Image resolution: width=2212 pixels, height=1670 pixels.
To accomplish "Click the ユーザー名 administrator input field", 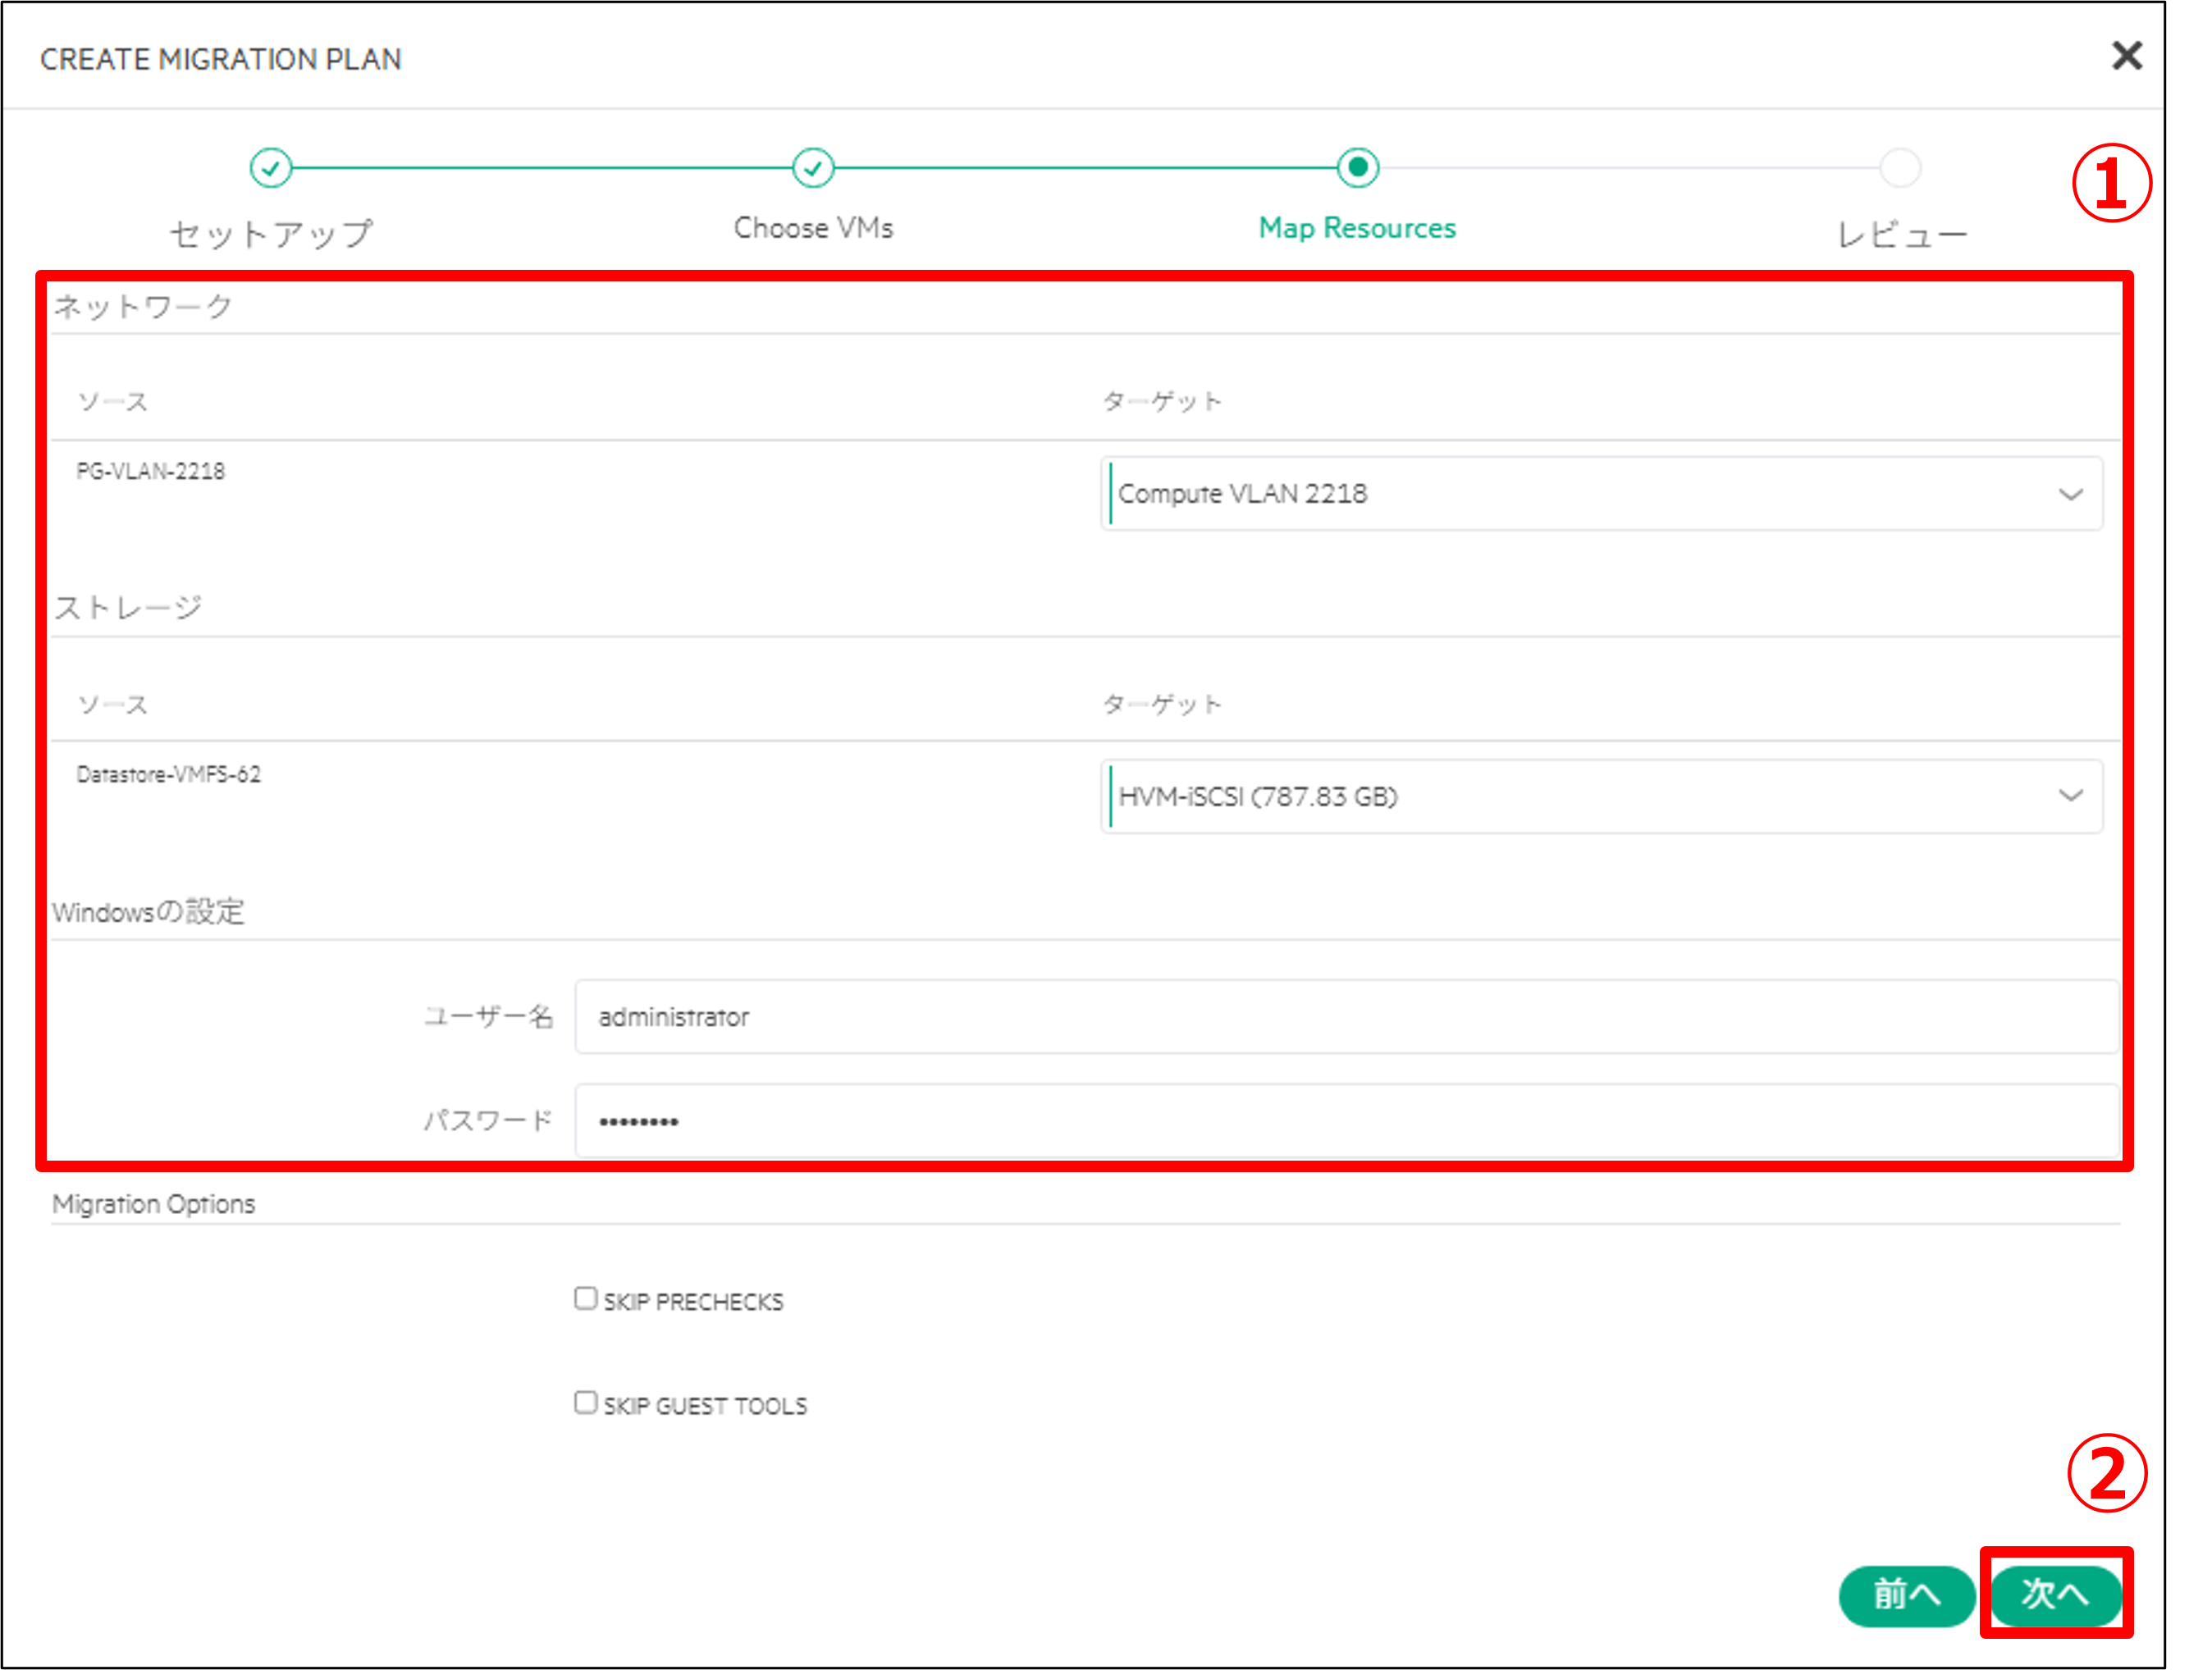I will coord(1345,1017).
